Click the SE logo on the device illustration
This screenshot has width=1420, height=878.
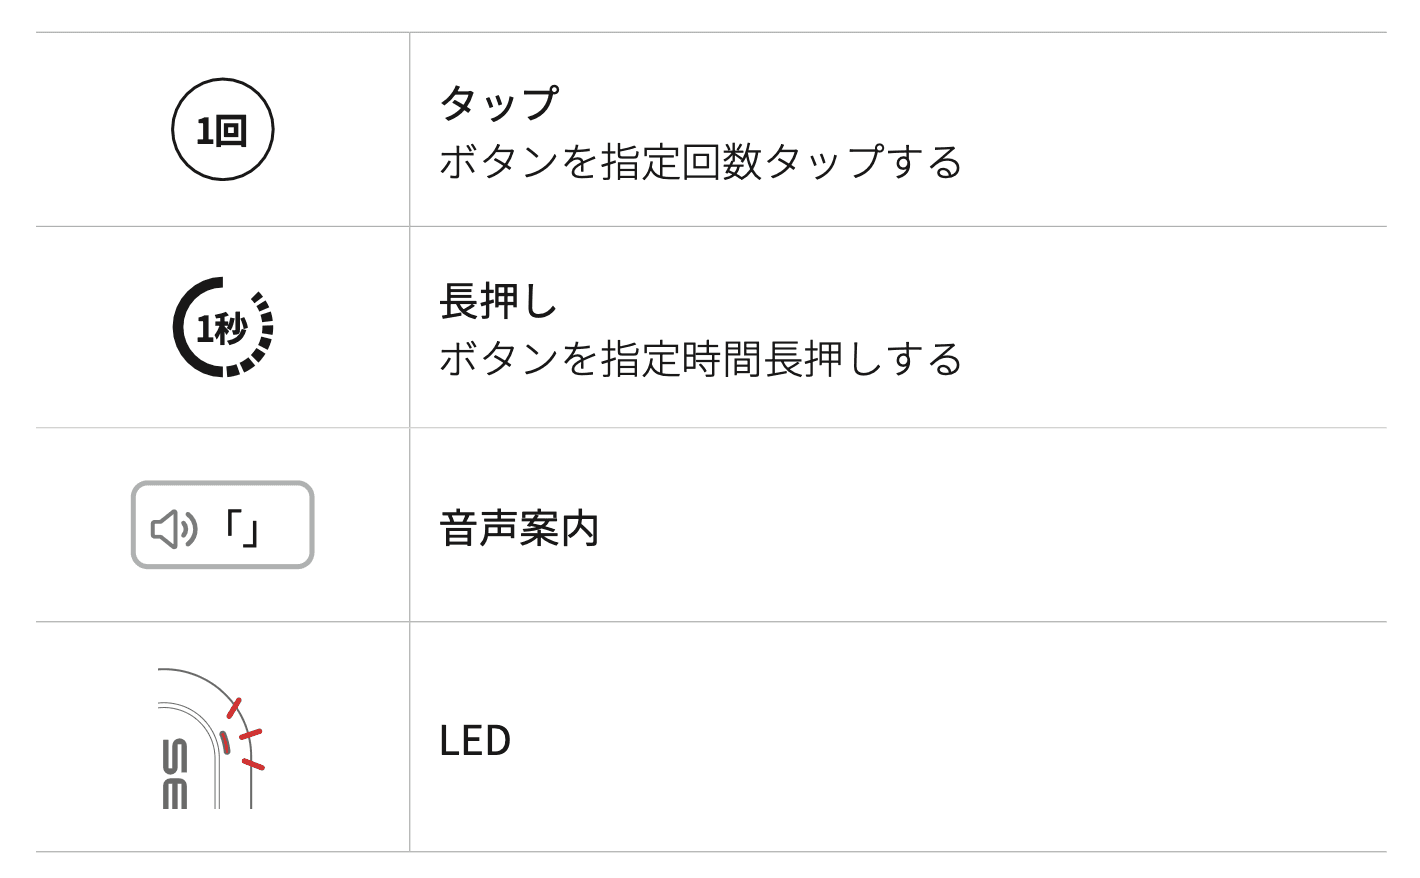tap(174, 773)
